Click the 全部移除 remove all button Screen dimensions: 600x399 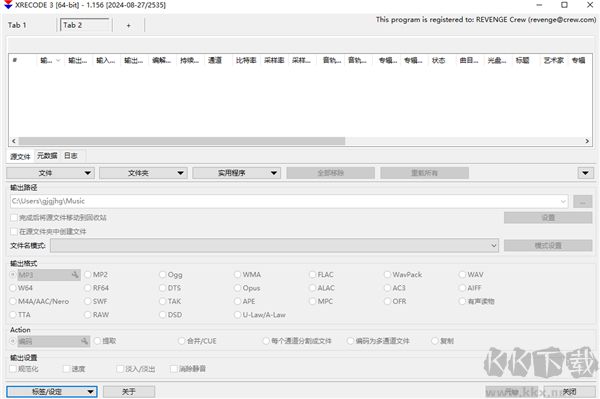click(331, 173)
